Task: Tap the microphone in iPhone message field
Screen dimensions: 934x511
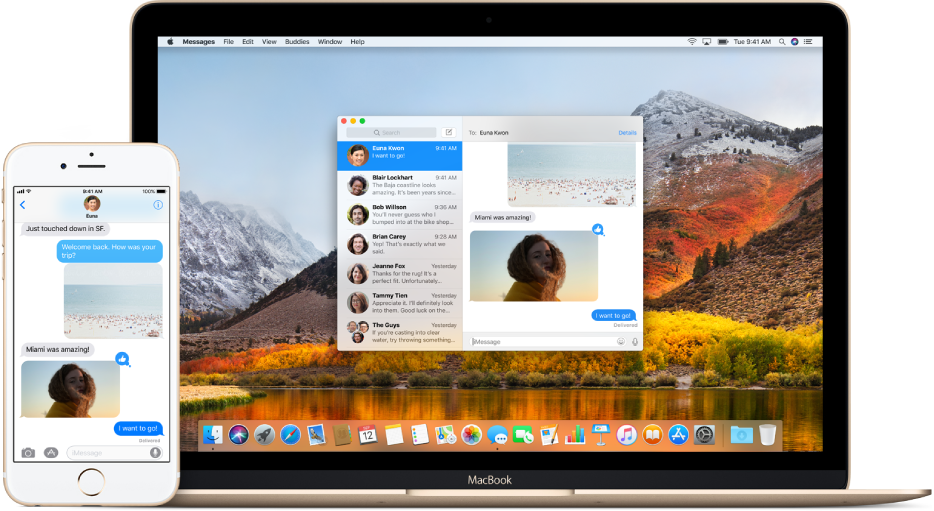Action: click(155, 453)
